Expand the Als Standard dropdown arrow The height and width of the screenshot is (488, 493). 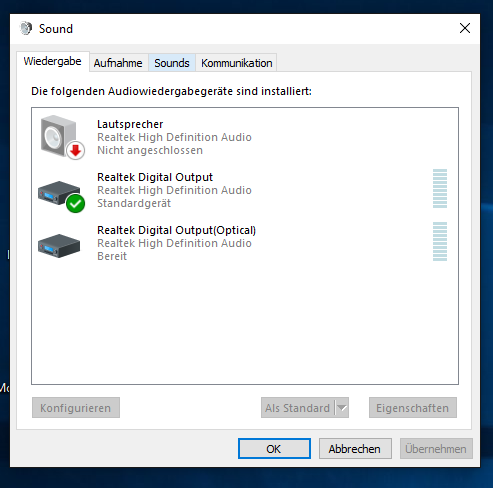click(x=342, y=408)
